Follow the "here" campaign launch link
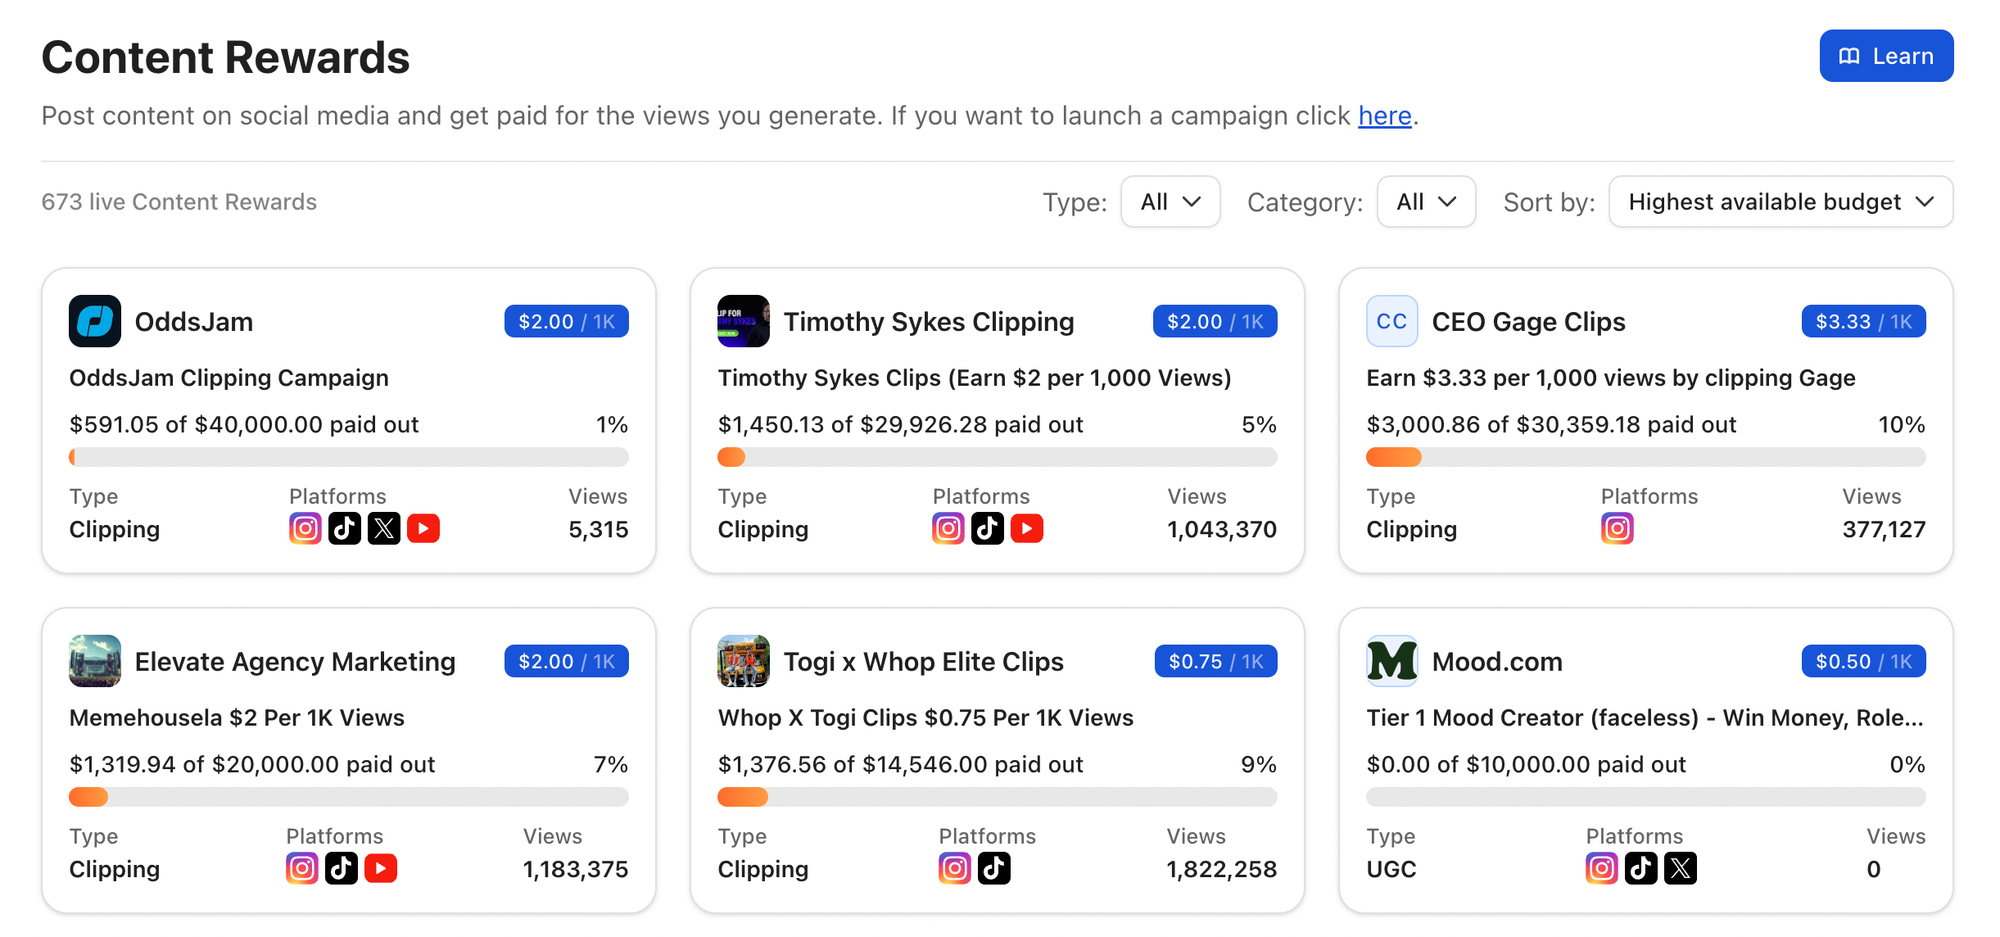Viewport: 2000px width, 937px height. click(1384, 116)
